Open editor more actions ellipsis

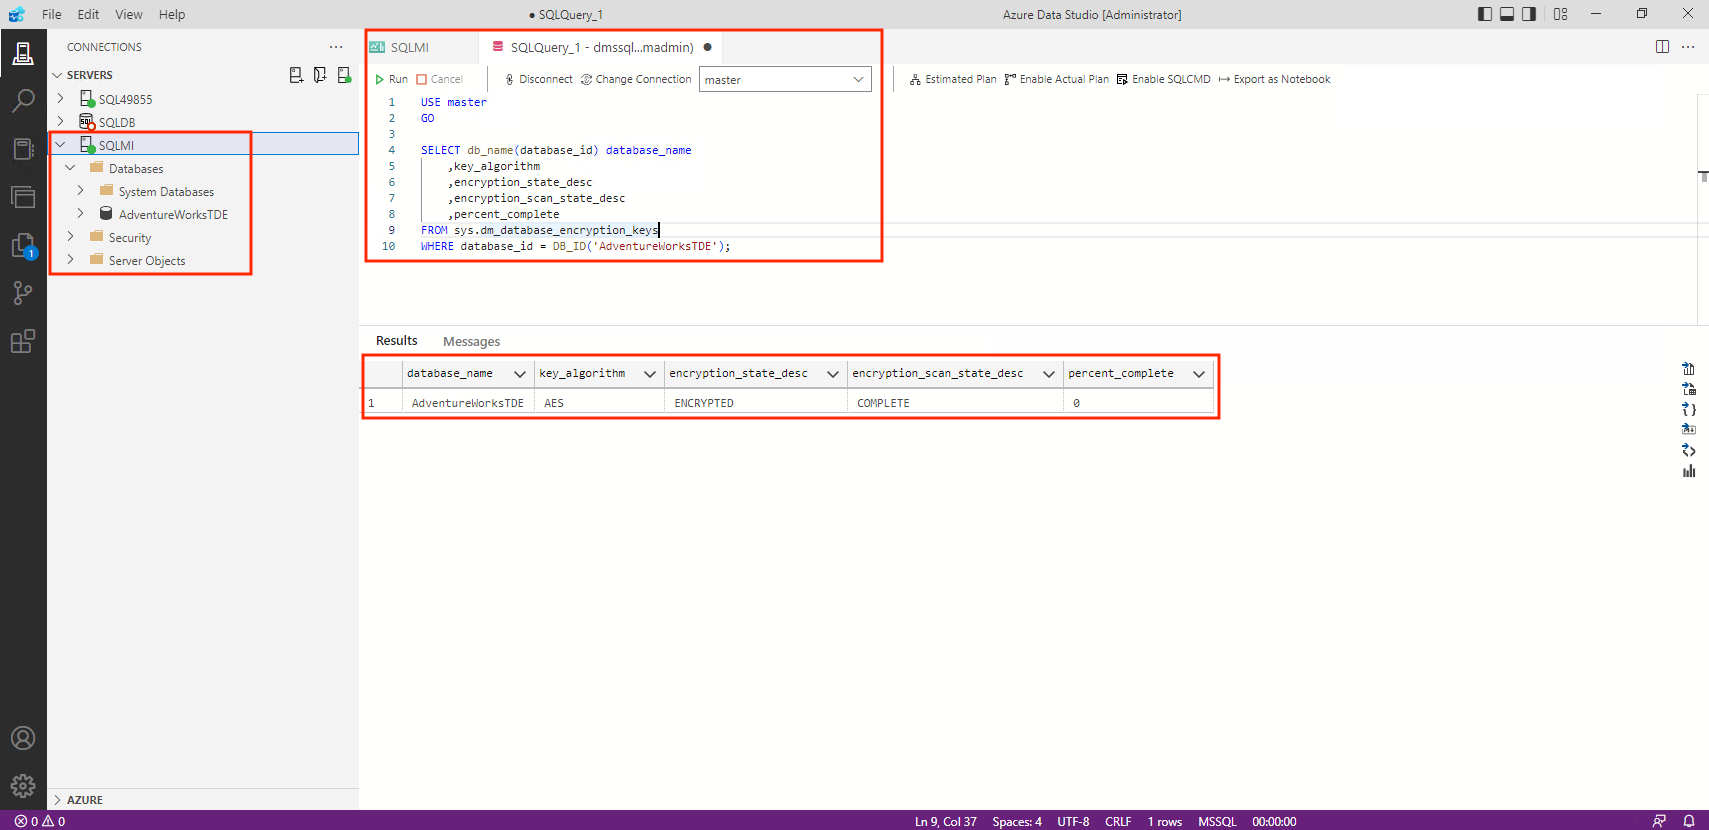tap(1688, 47)
